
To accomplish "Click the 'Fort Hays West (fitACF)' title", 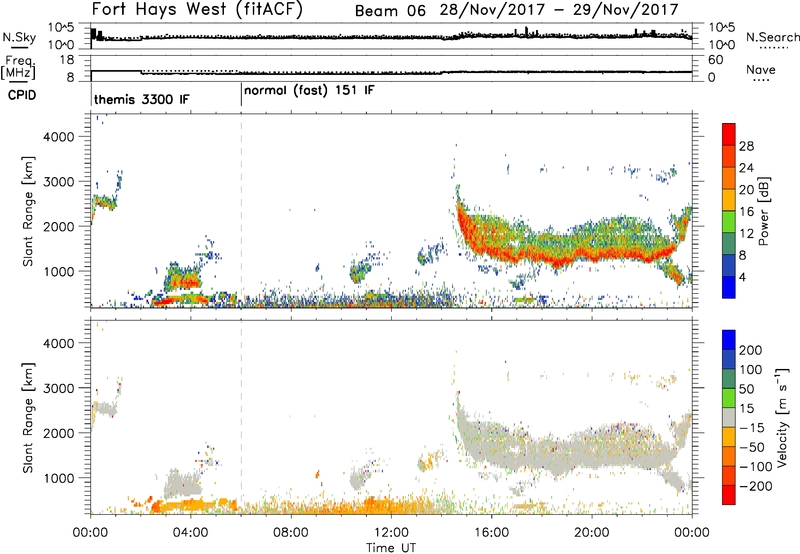I will (x=197, y=9).
